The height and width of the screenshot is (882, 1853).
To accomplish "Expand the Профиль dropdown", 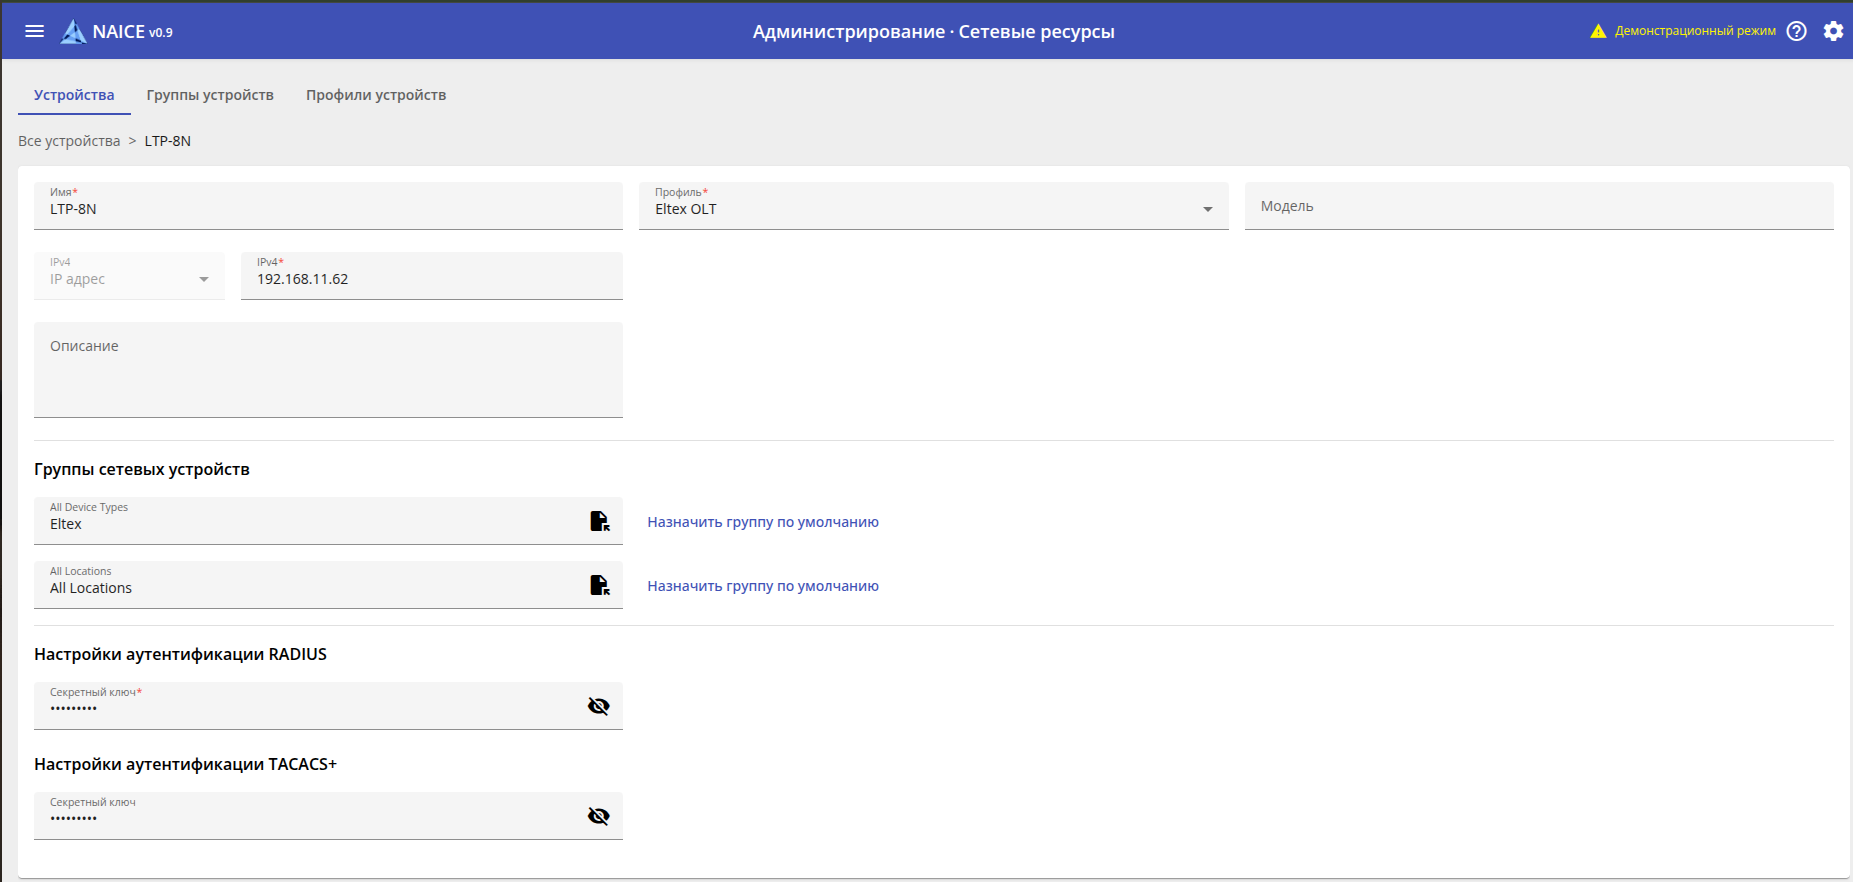I will click(1207, 209).
